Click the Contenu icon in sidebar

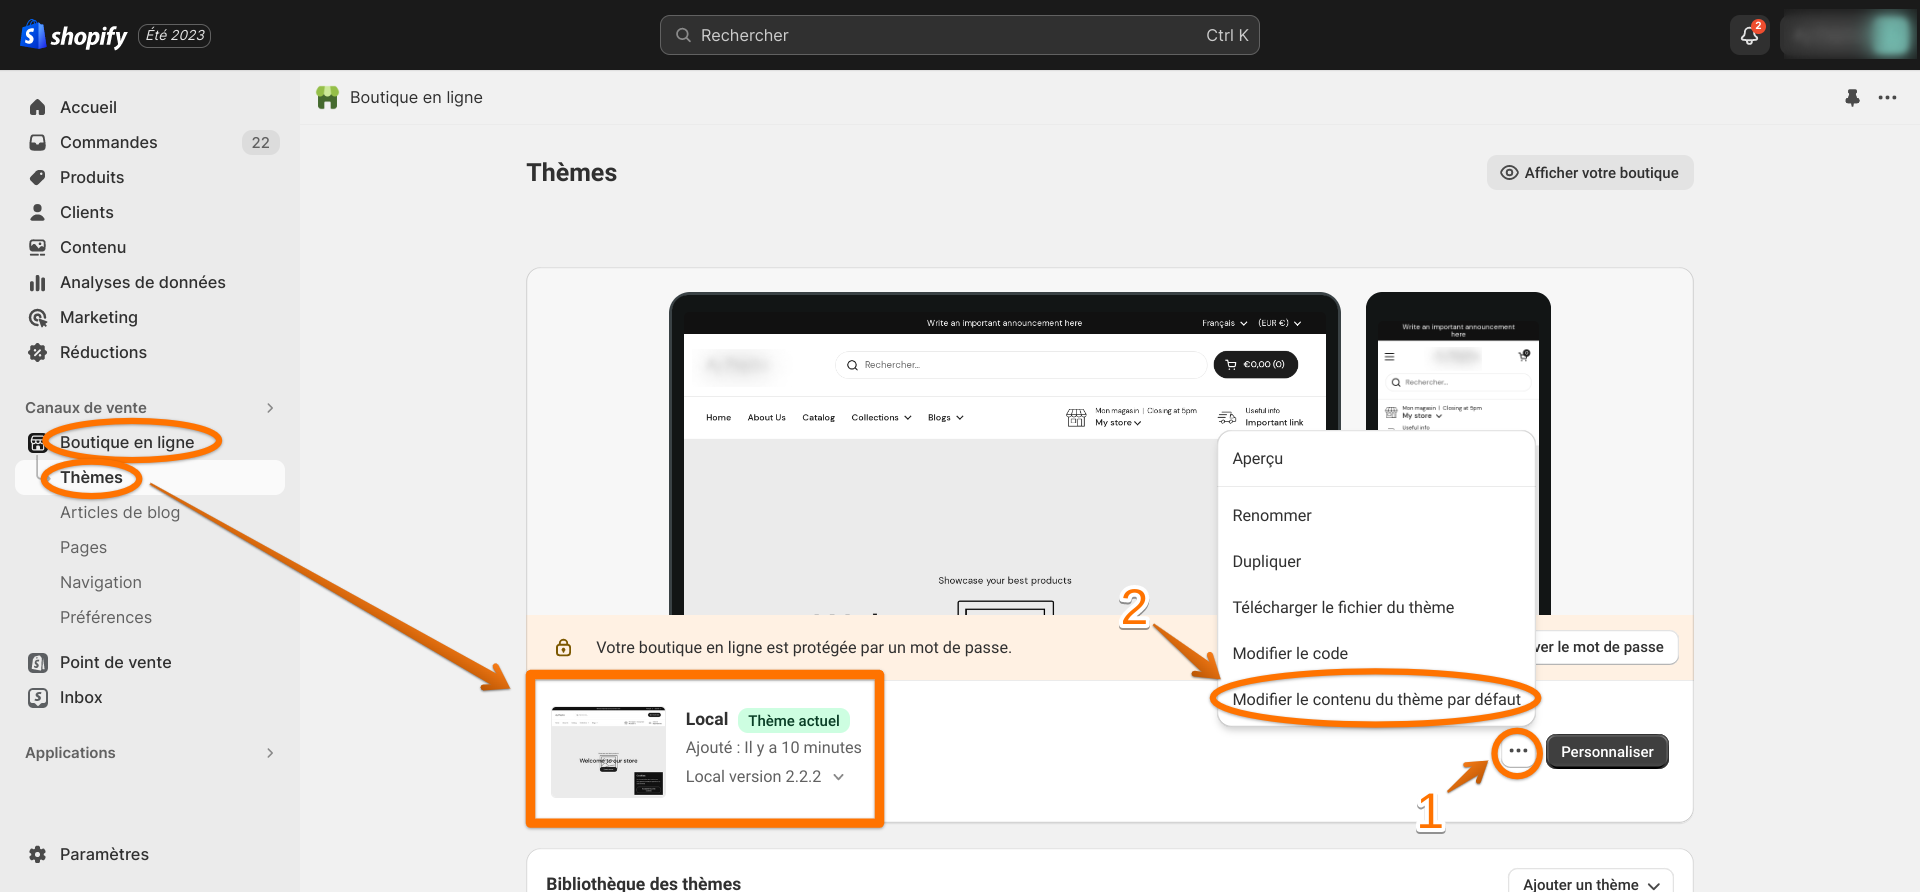[x=38, y=247]
